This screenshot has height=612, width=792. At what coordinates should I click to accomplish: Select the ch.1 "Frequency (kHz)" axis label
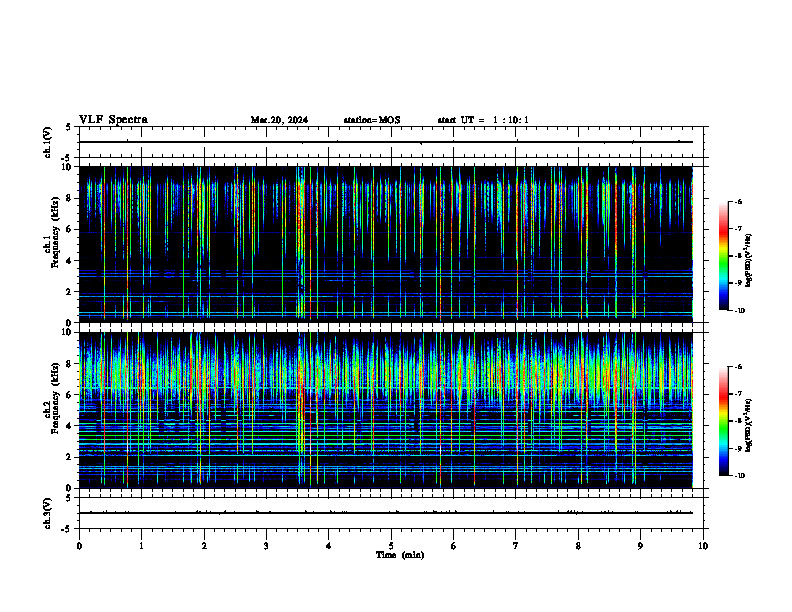pyautogui.click(x=55, y=232)
